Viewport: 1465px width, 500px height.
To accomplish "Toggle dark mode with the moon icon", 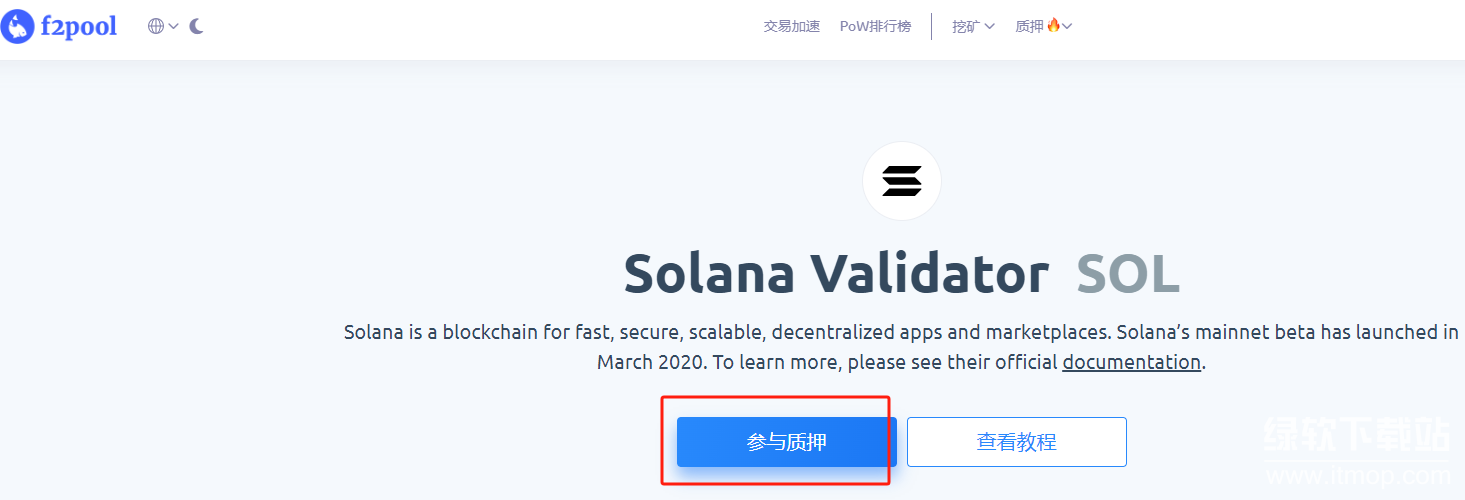I will pyautogui.click(x=196, y=26).
